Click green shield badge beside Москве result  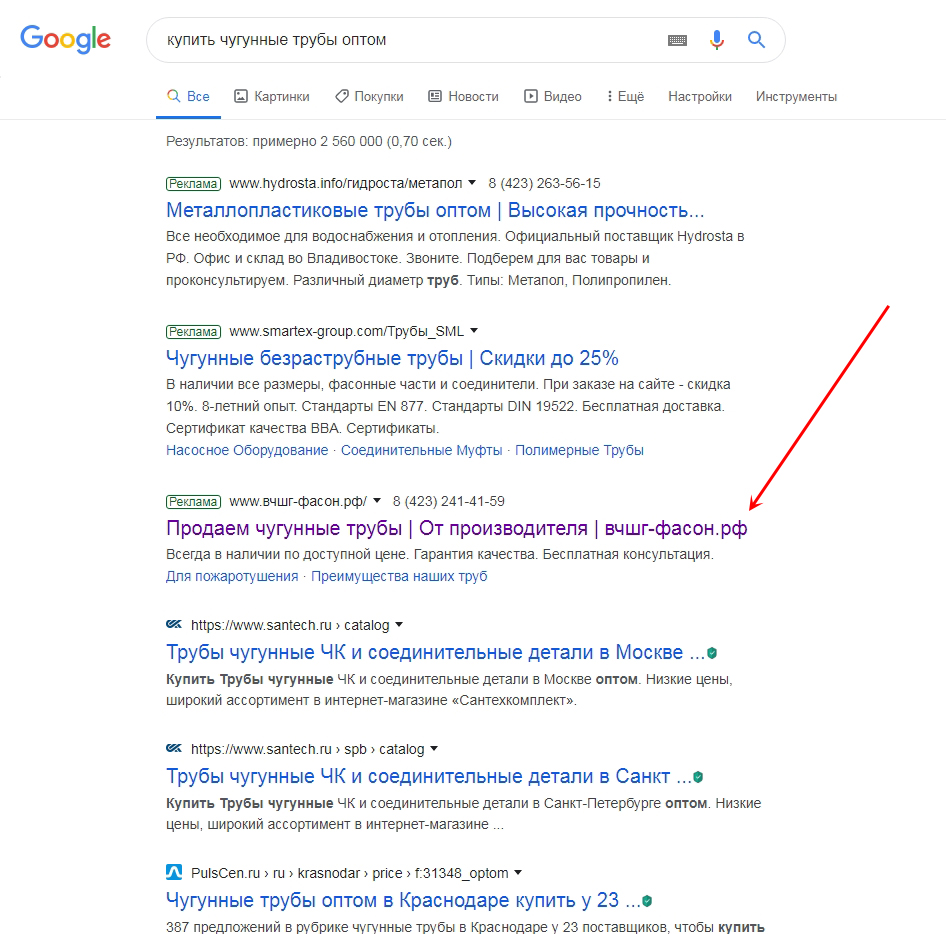click(x=712, y=653)
